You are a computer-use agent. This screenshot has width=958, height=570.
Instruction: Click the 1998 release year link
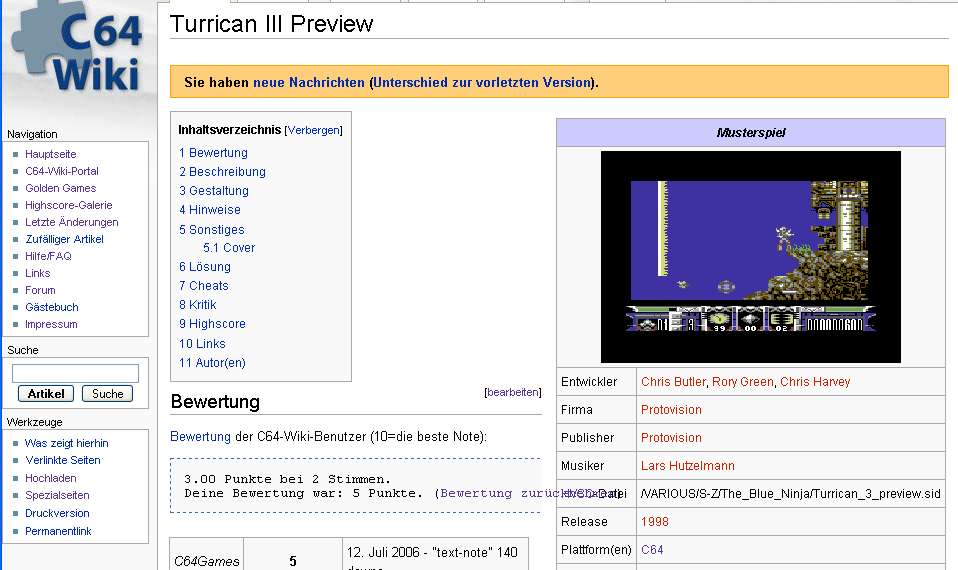(x=655, y=522)
